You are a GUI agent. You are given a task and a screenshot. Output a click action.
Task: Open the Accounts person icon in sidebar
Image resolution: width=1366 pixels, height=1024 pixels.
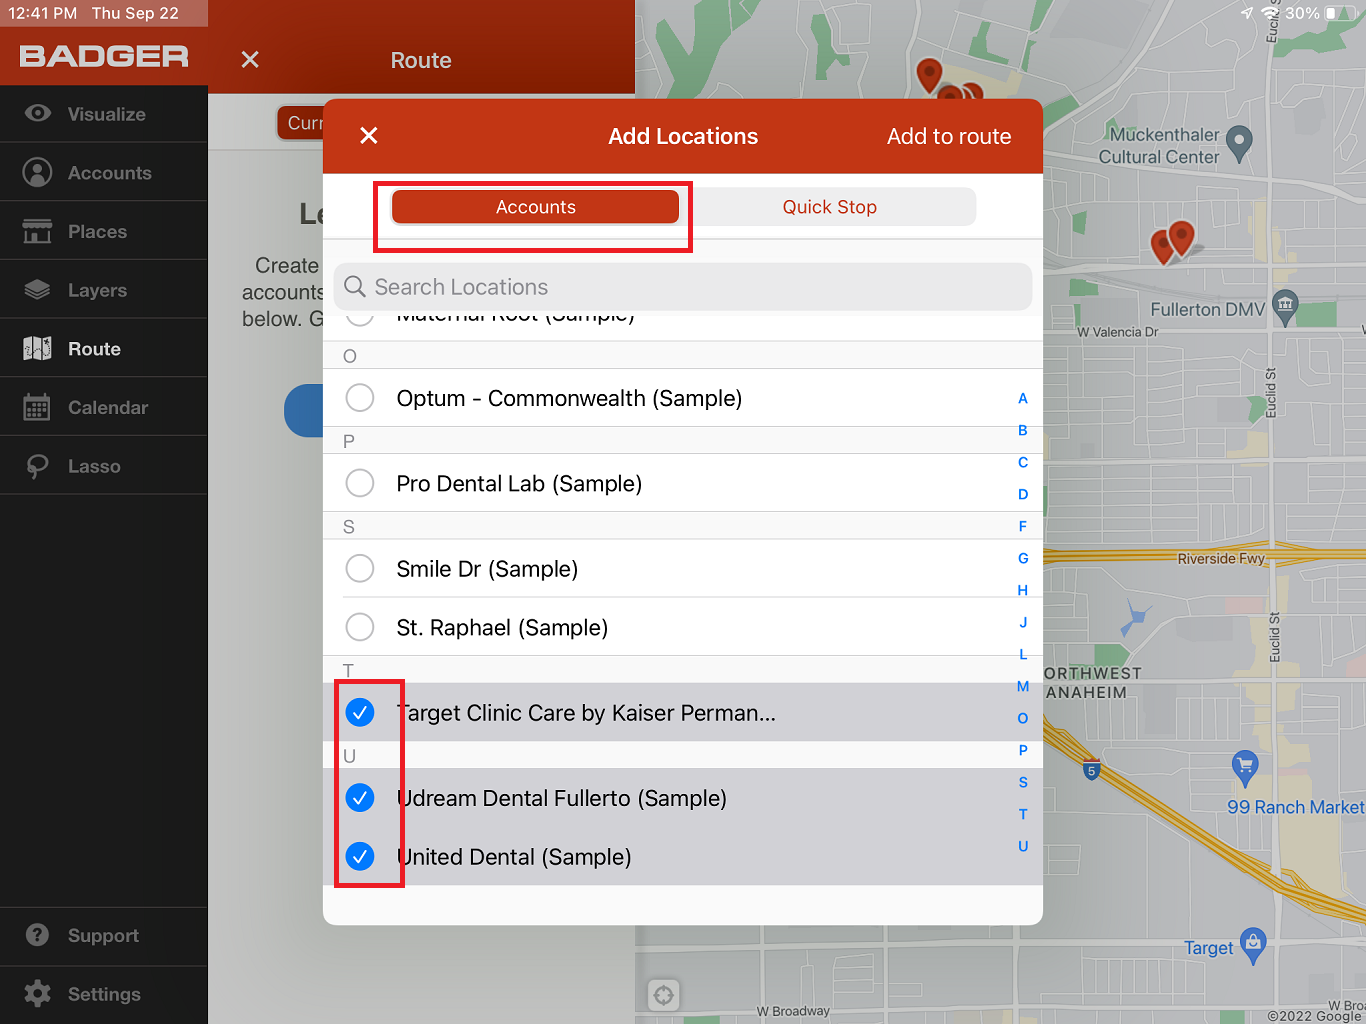point(37,172)
